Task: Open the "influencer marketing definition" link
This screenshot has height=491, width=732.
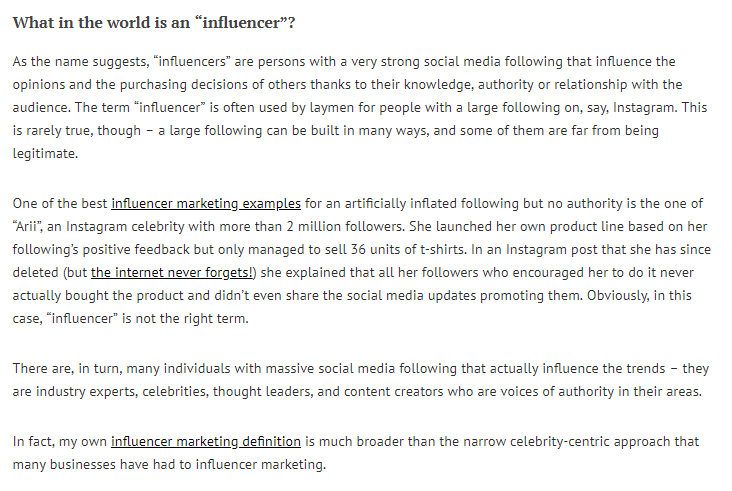Action: coord(206,442)
